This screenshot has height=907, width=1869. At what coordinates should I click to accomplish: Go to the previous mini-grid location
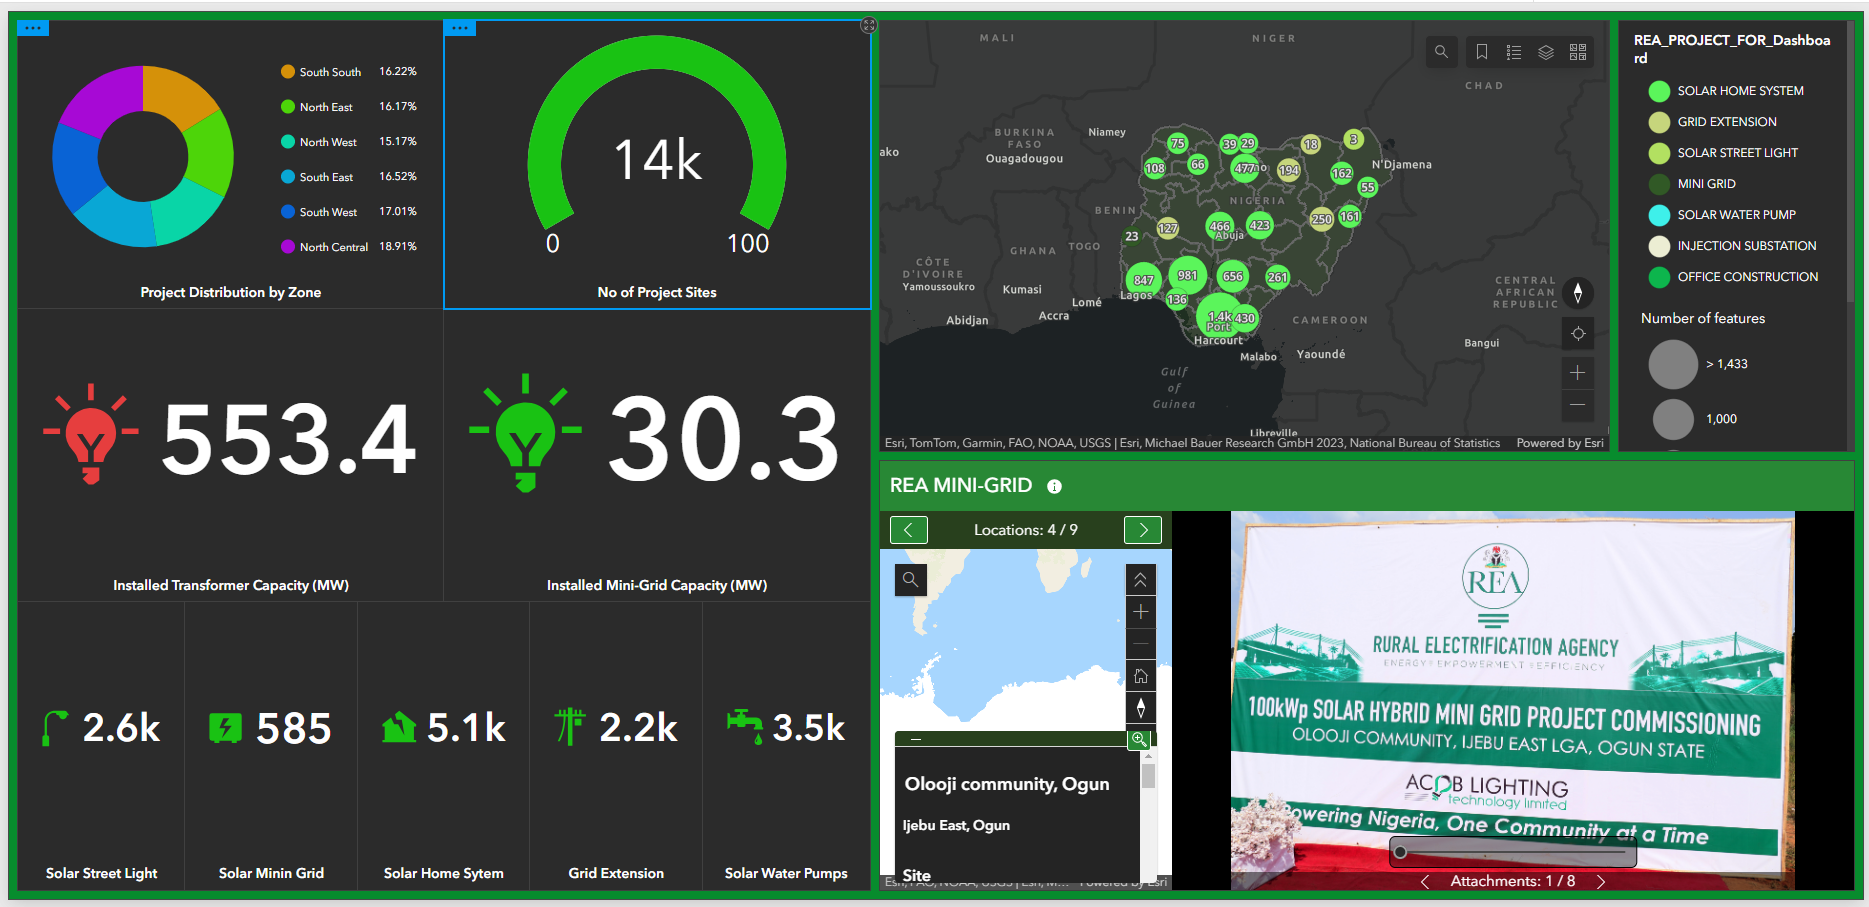[x=908, y=530]
